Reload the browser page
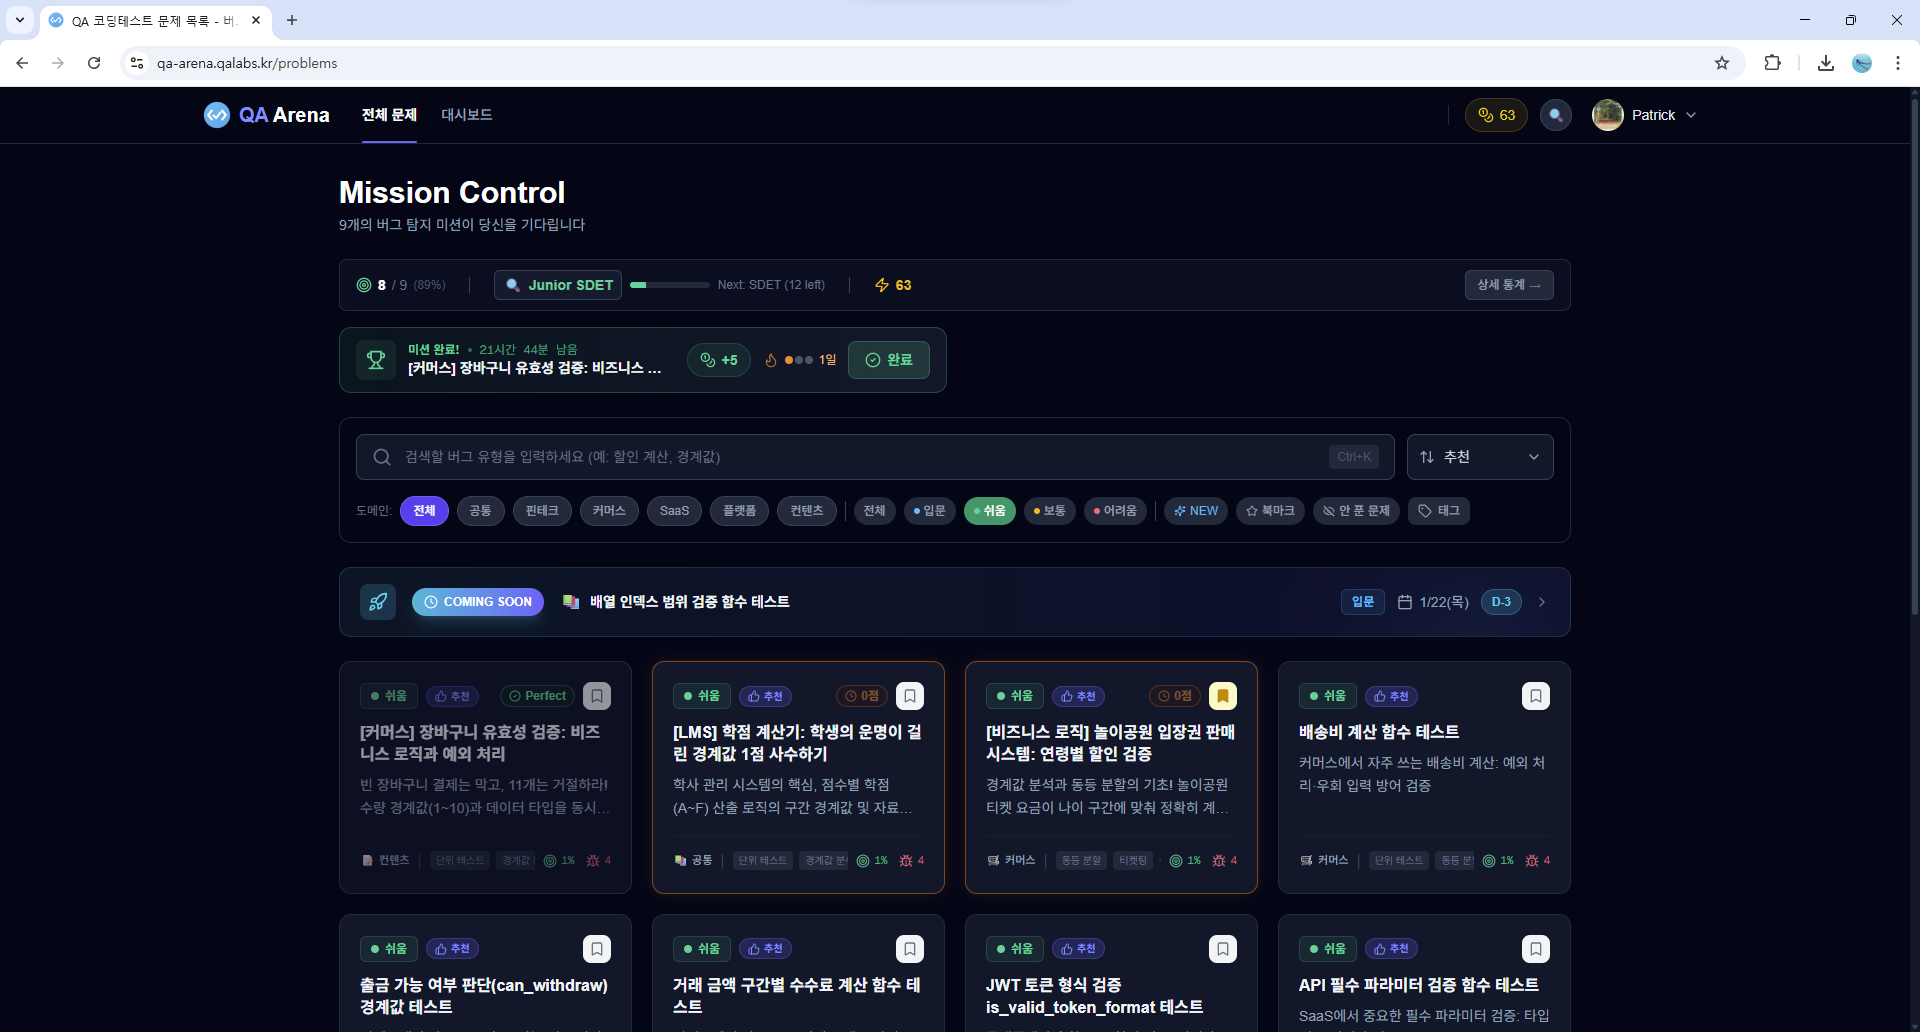 click(x=94, y=63)
